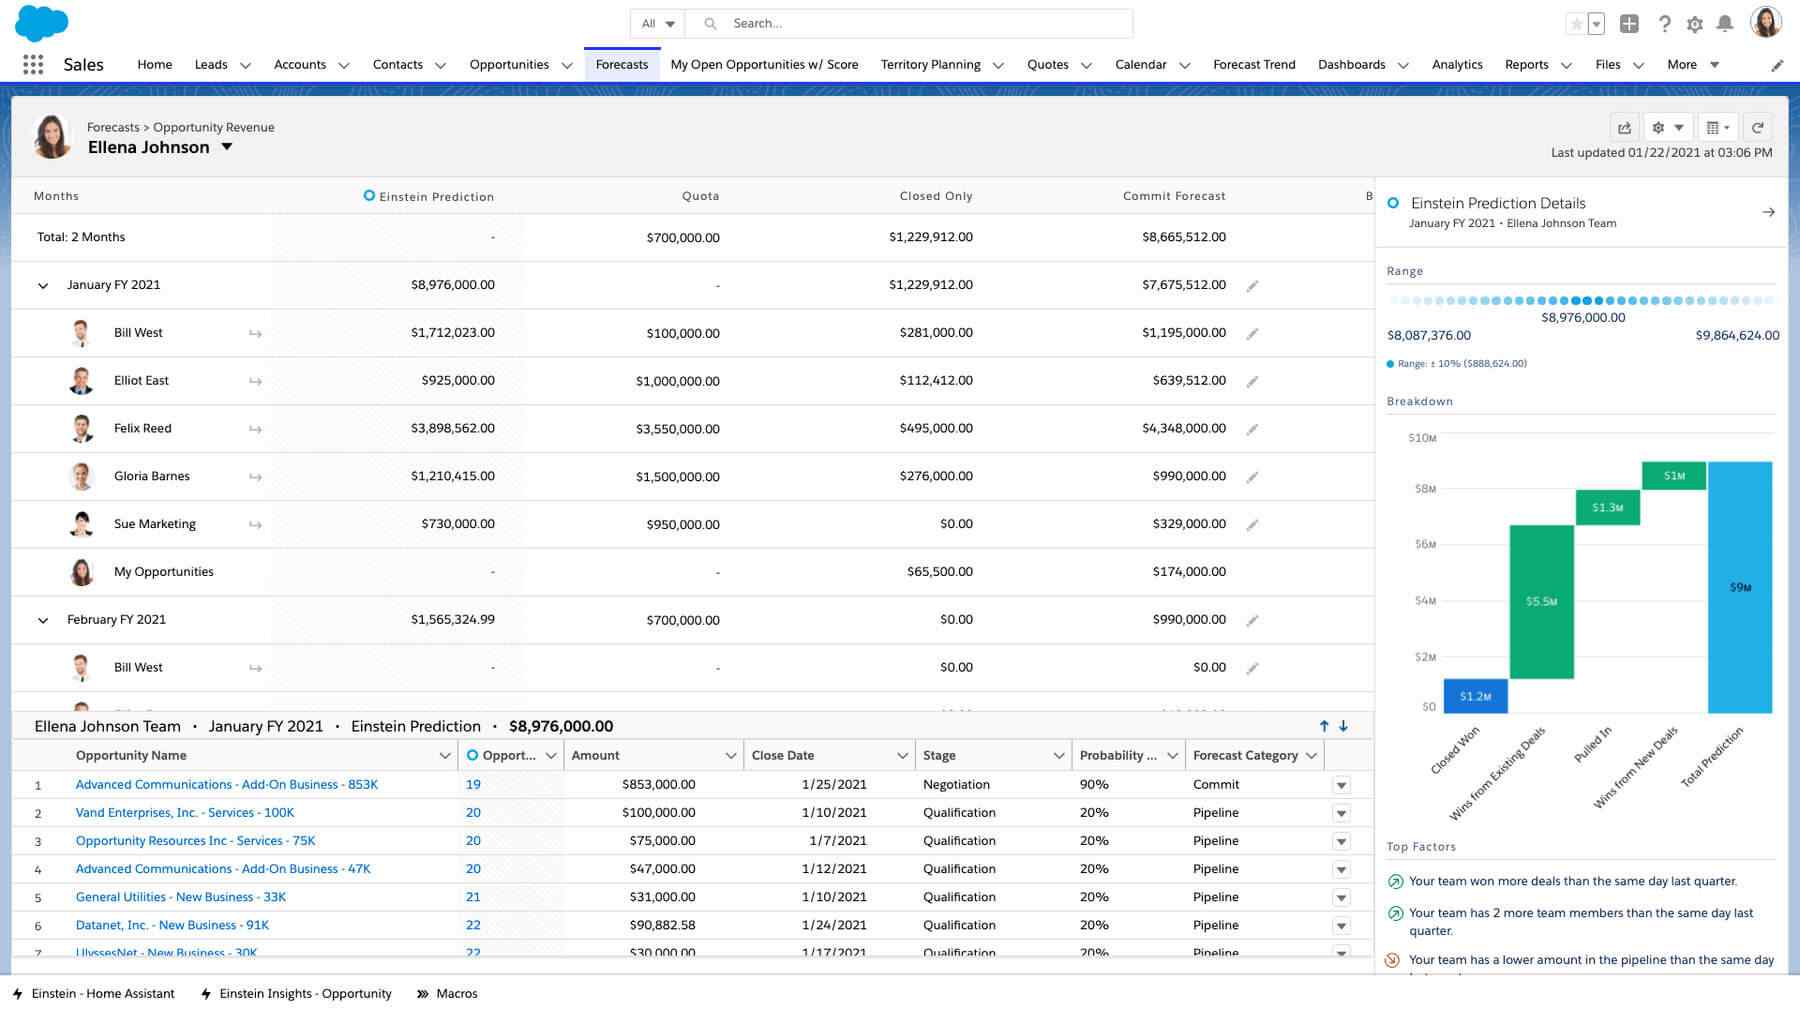The width and height of the screenshot is (1800, 1012).
Task: Jump to Elliot East's forecast arrow
Action: tap(255, 381)
